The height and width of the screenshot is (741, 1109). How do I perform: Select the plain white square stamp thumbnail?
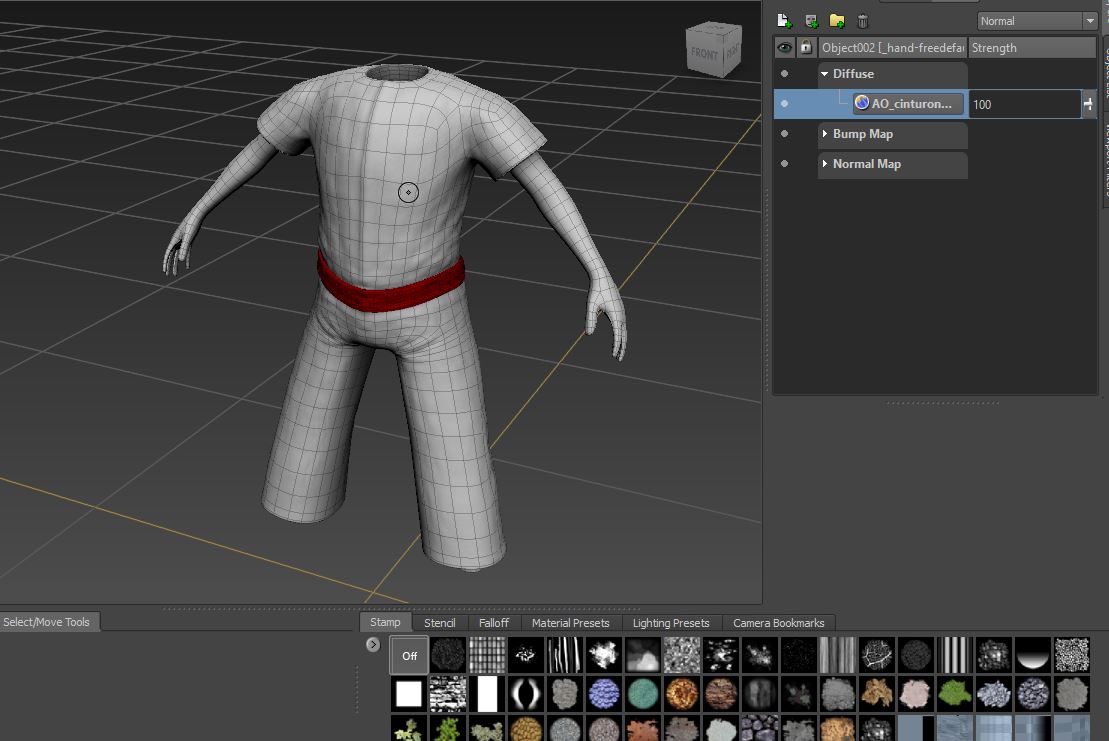tap(409, 693)
